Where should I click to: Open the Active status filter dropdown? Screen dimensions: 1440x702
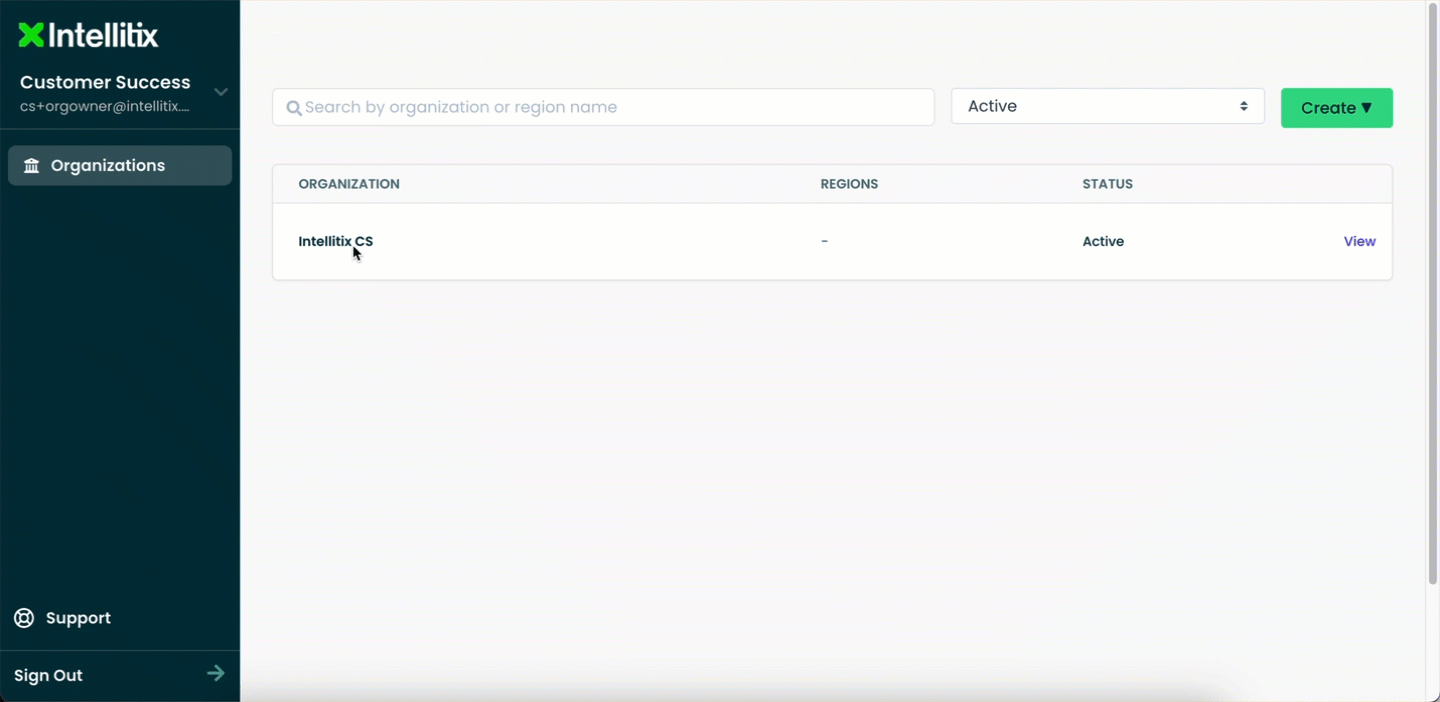click(1107, 106)
